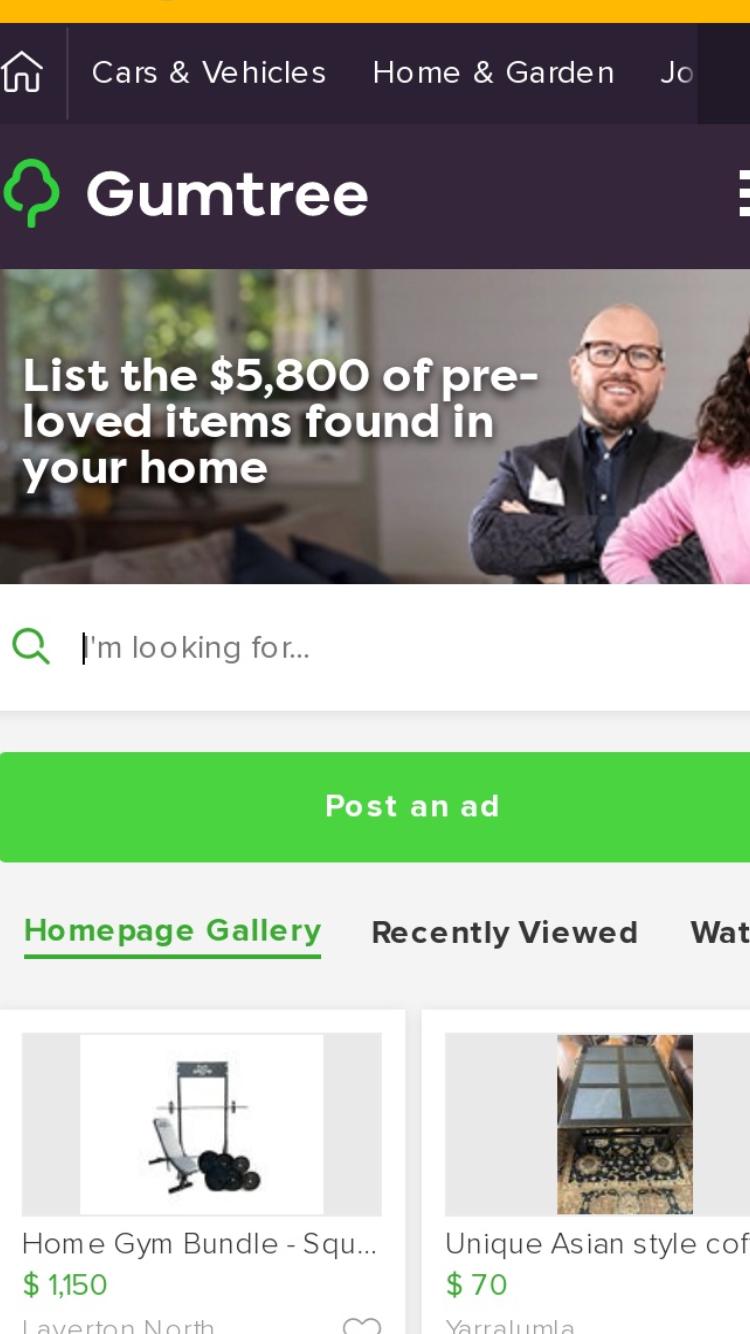Click the Gumtree wordmark text
Screen dimensions: 750x1334
coord(227,193)
